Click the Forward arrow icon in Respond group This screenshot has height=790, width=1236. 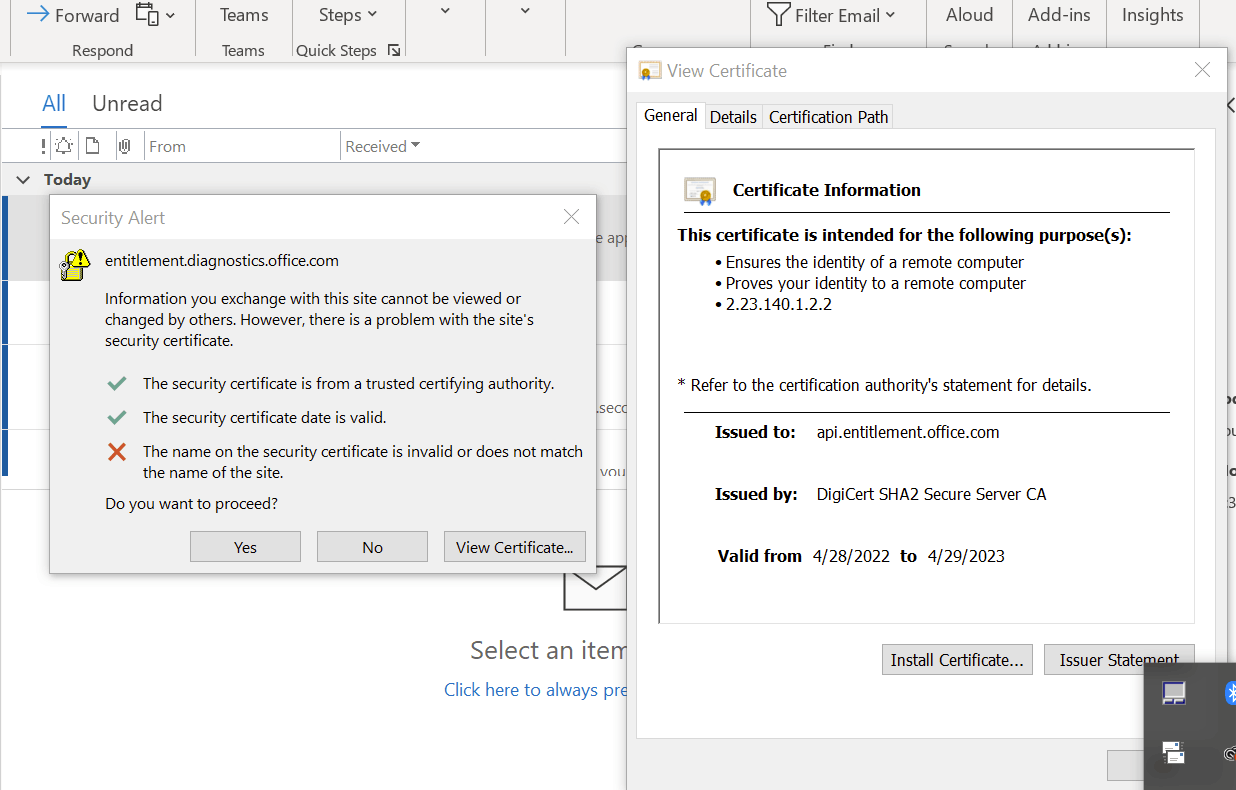tap(39, 14)
